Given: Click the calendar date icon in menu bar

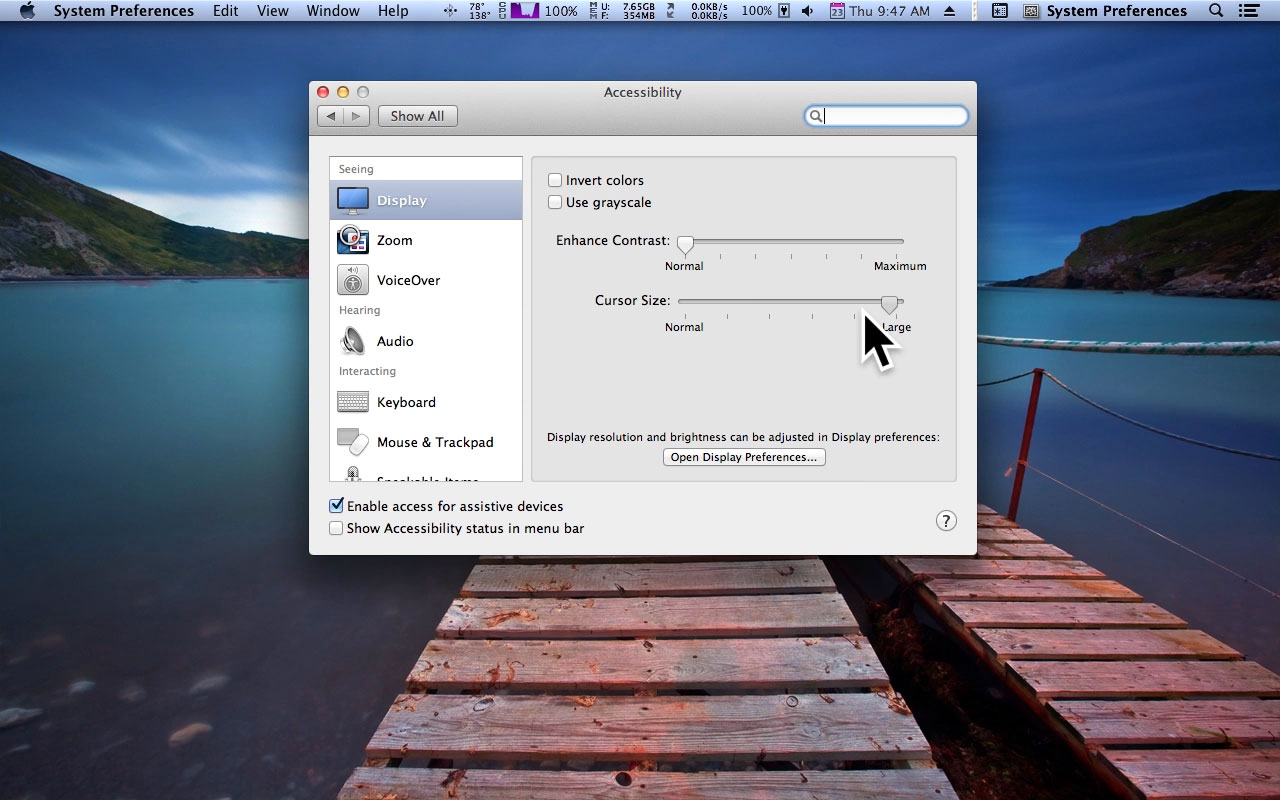Looking at the screenshot, I should (837, 11).
